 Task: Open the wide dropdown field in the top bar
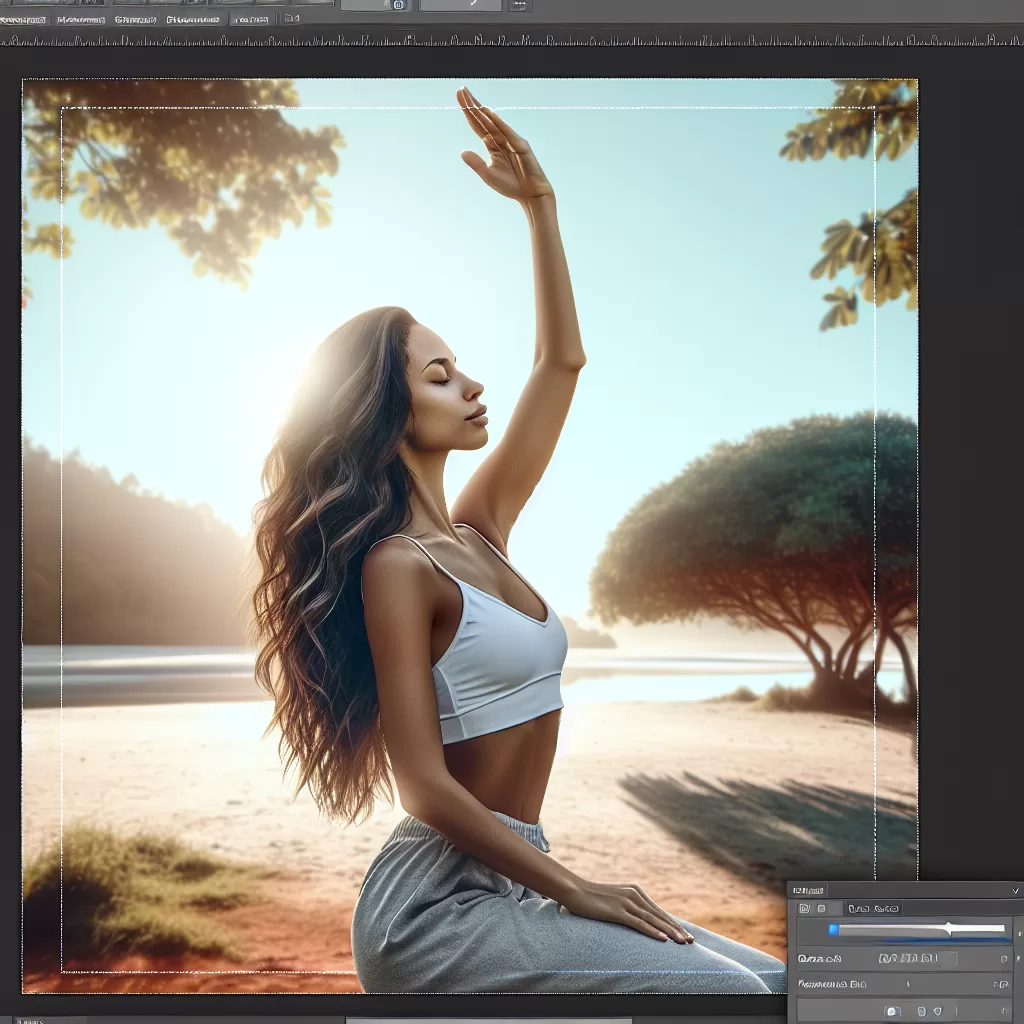coord(460,5)
